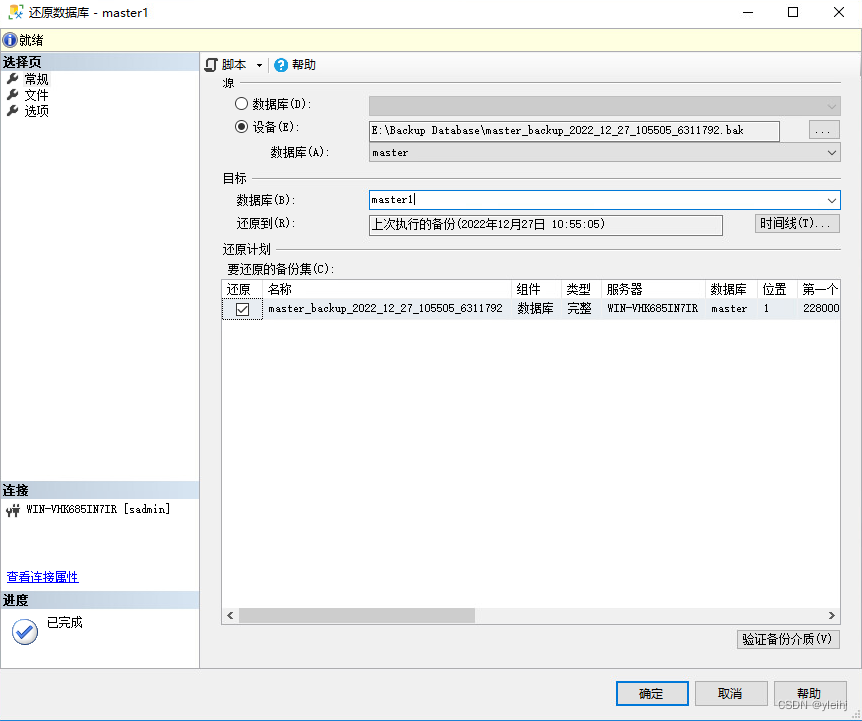Open the source 数据库(A) dropdown showing master
The width and height of the screenshot is (862, 721).
coord(832,152)
